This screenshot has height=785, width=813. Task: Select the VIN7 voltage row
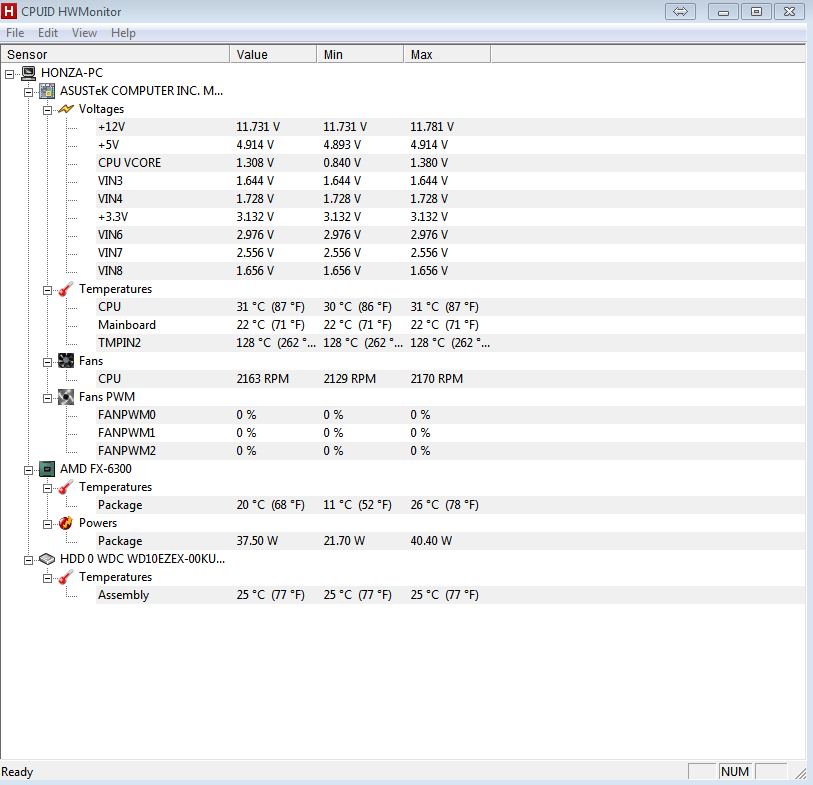click(x=450, y=253)
